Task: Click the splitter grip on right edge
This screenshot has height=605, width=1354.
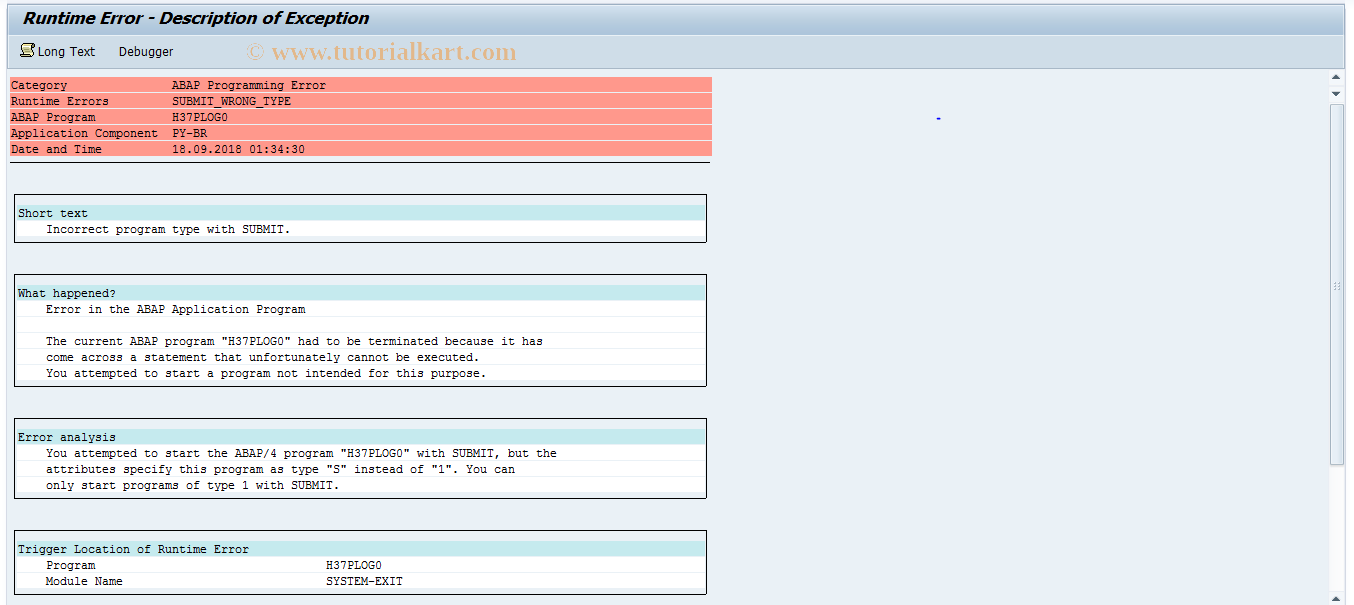Action: pyautogui.click(x=1337, y=286)
